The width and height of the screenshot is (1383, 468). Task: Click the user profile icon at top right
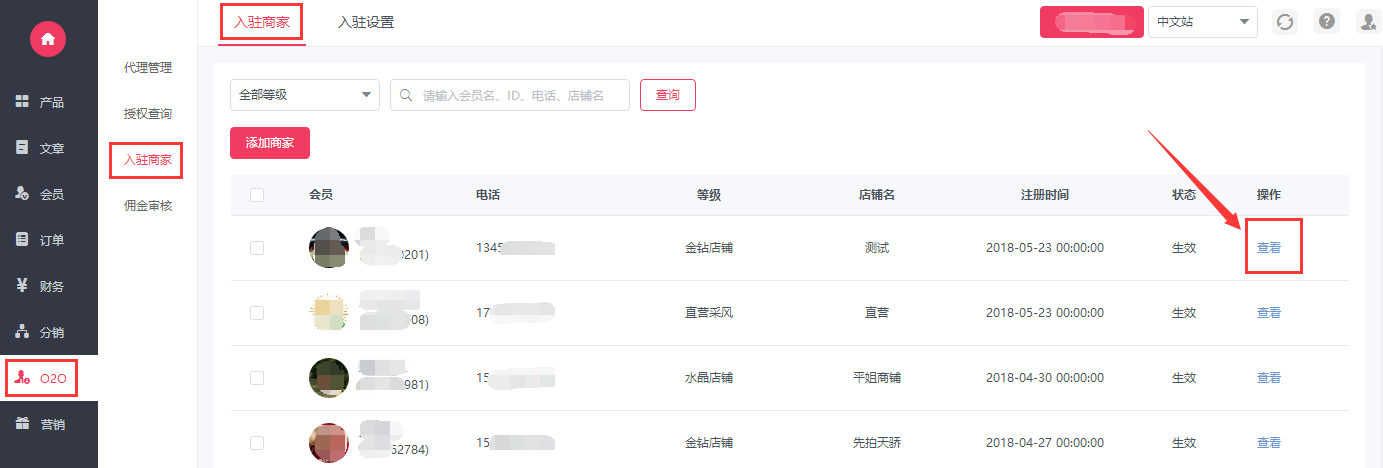pyautogui.click(x=1367, y=22)
